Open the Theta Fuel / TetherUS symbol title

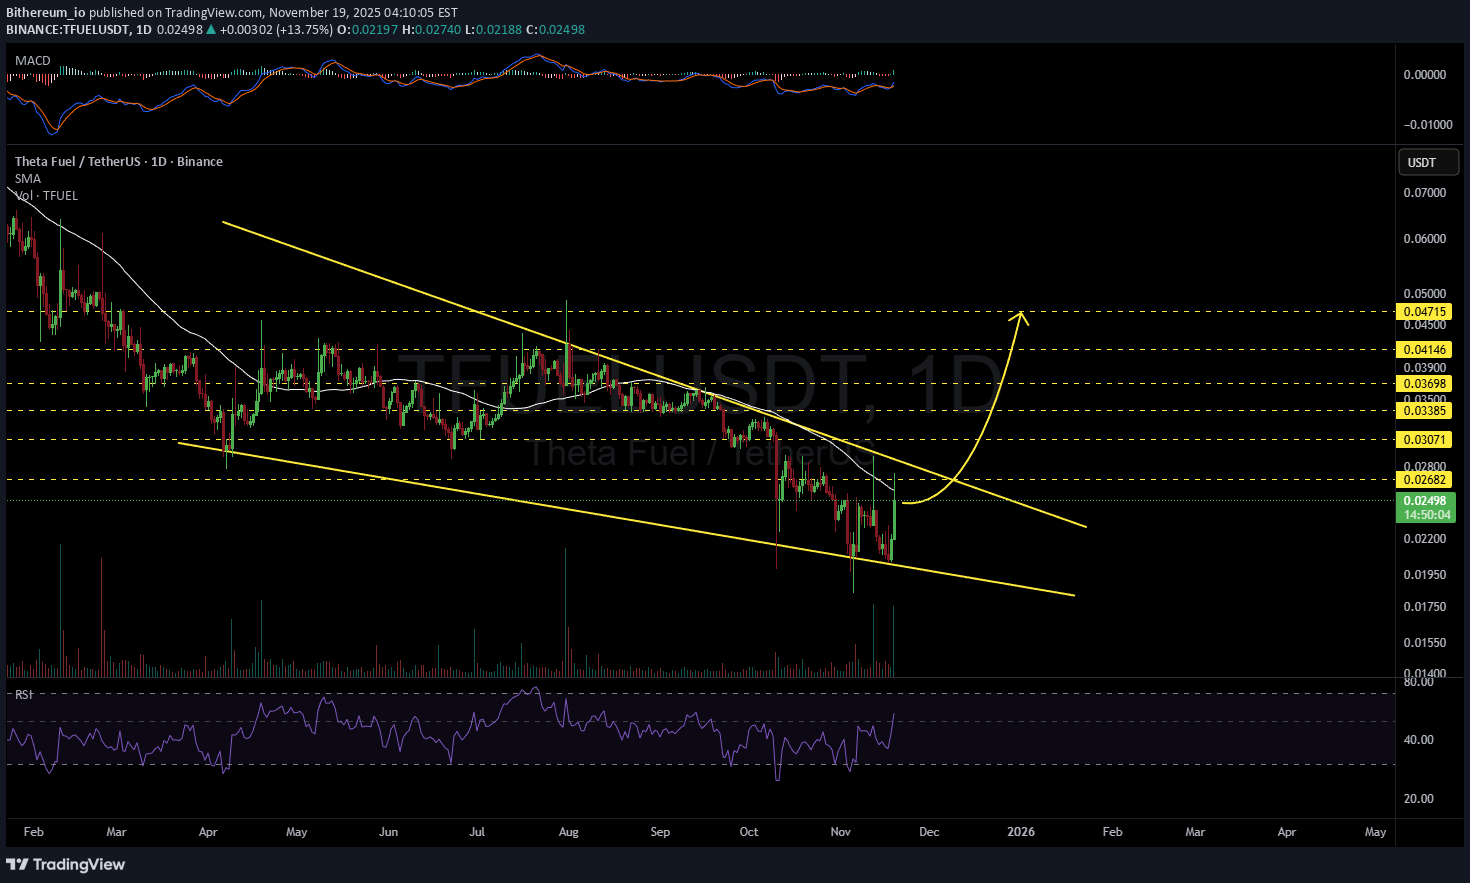(x=118, y=162)
